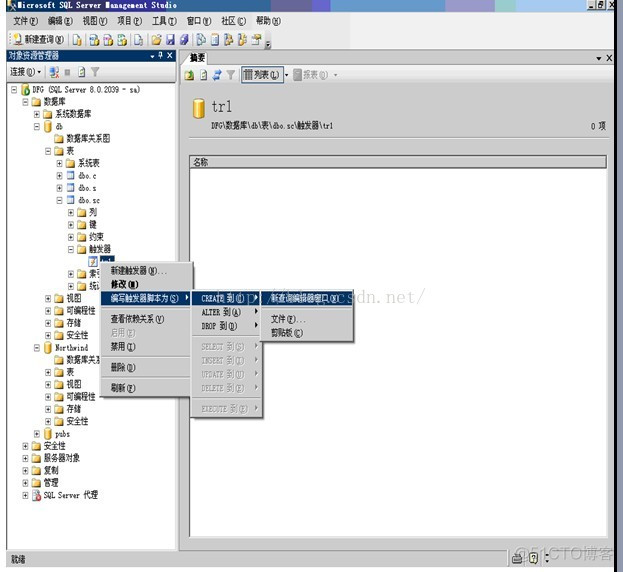Image resolution: width=623 pixels, height=572 pixels.
Task: Choose 删除 (Delete) in the context menu
Action: pyautogui.click(x=146, y=367)
